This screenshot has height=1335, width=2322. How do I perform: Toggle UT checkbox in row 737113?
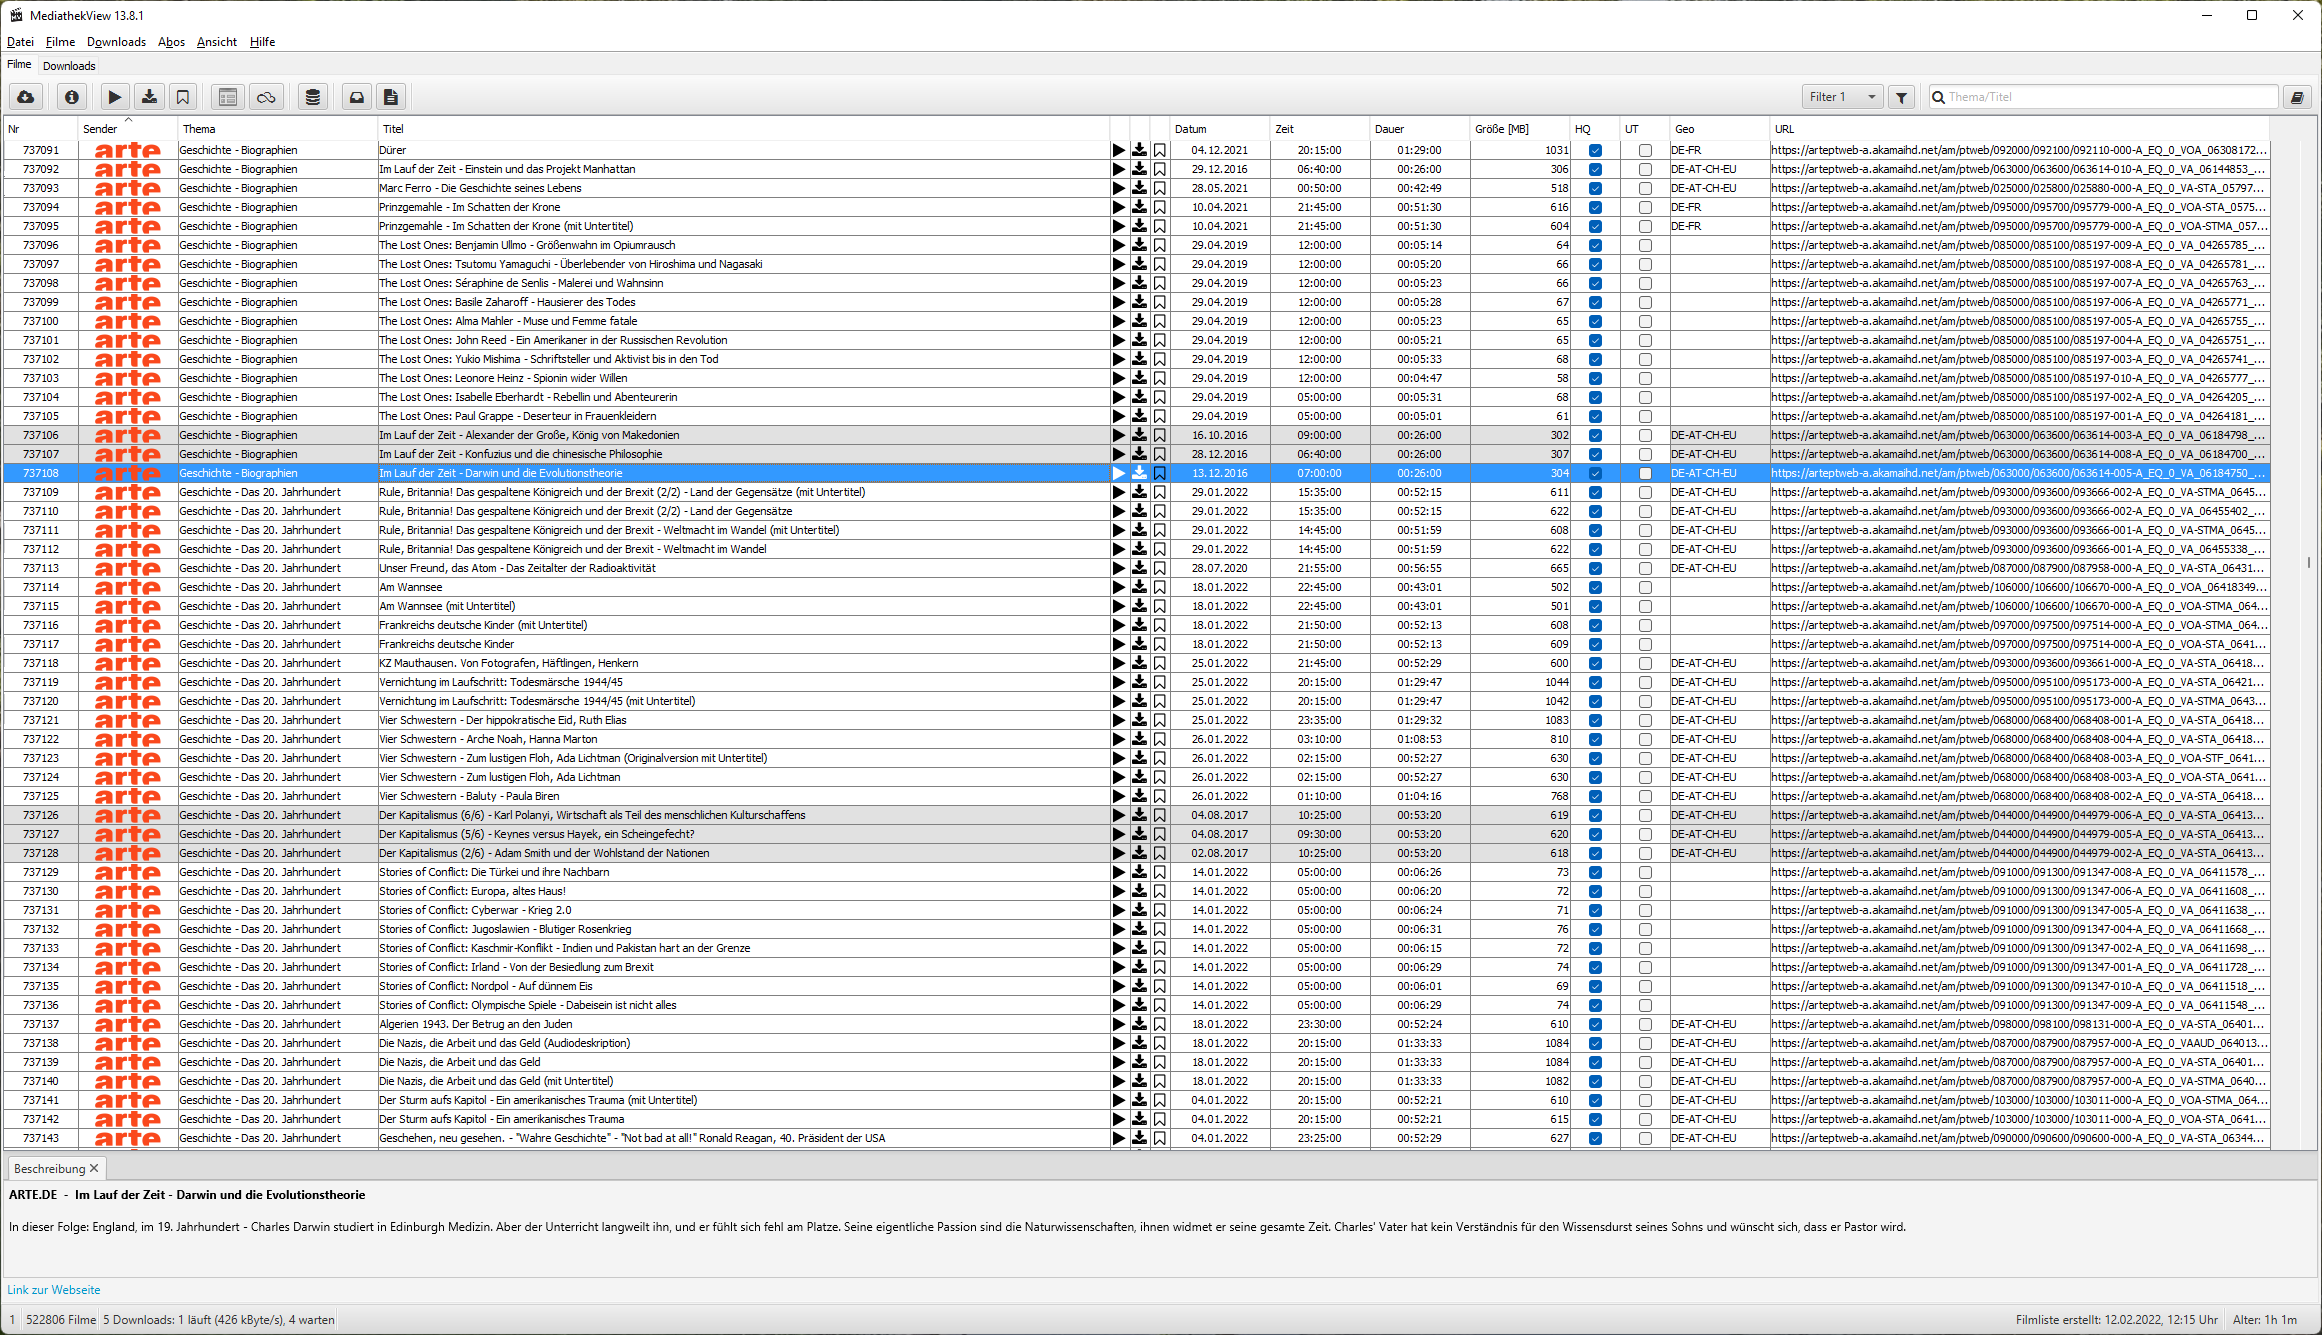(1645, 569)
